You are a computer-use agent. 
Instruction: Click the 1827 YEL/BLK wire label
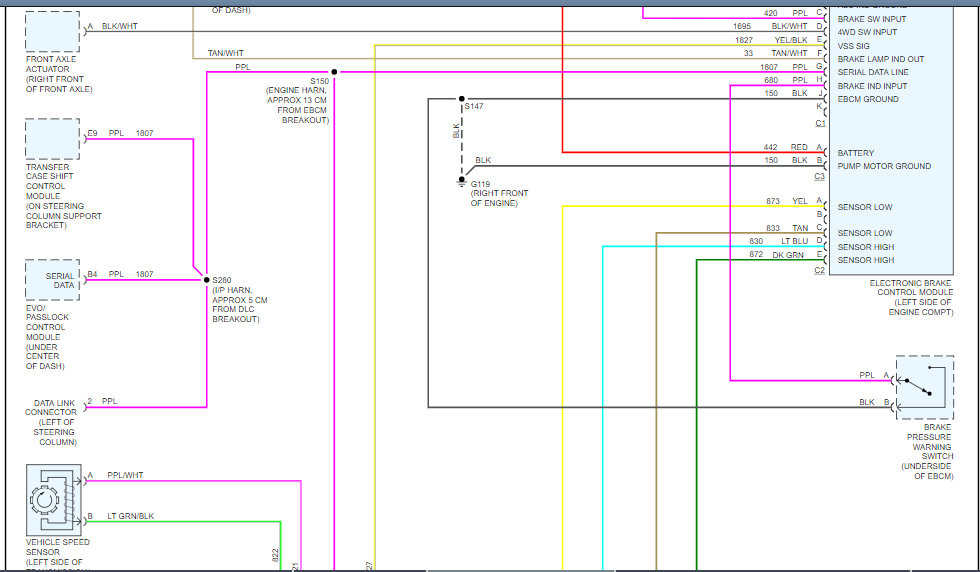(x=771, y=41)
